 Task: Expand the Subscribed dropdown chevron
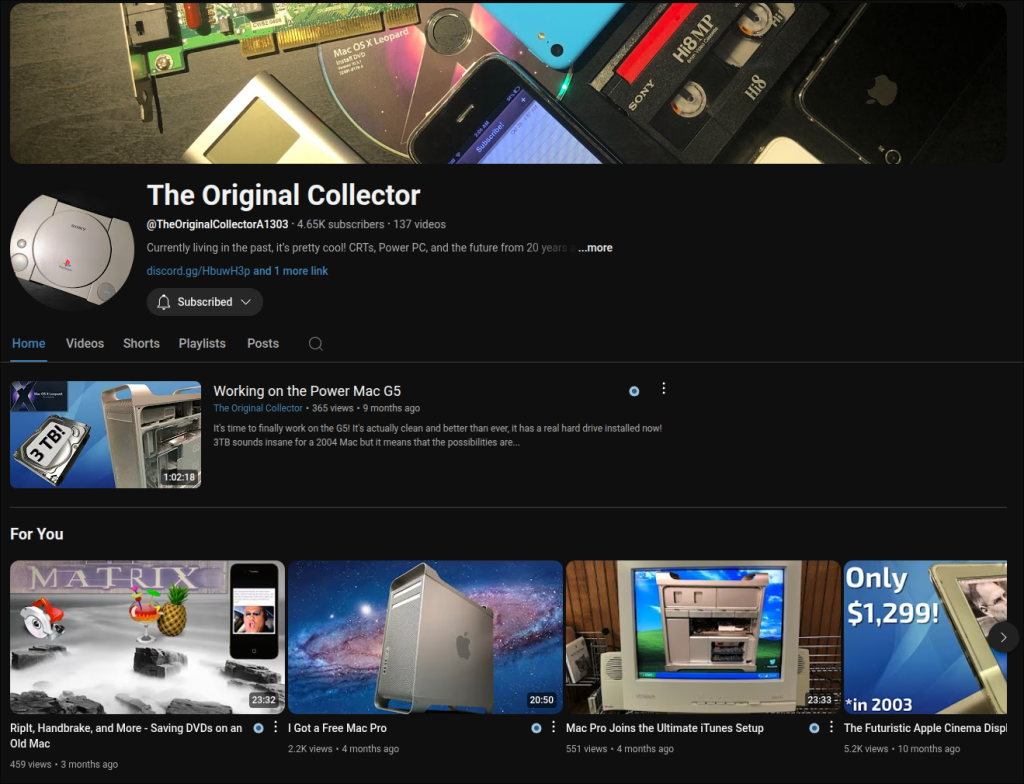coord(246,302)
